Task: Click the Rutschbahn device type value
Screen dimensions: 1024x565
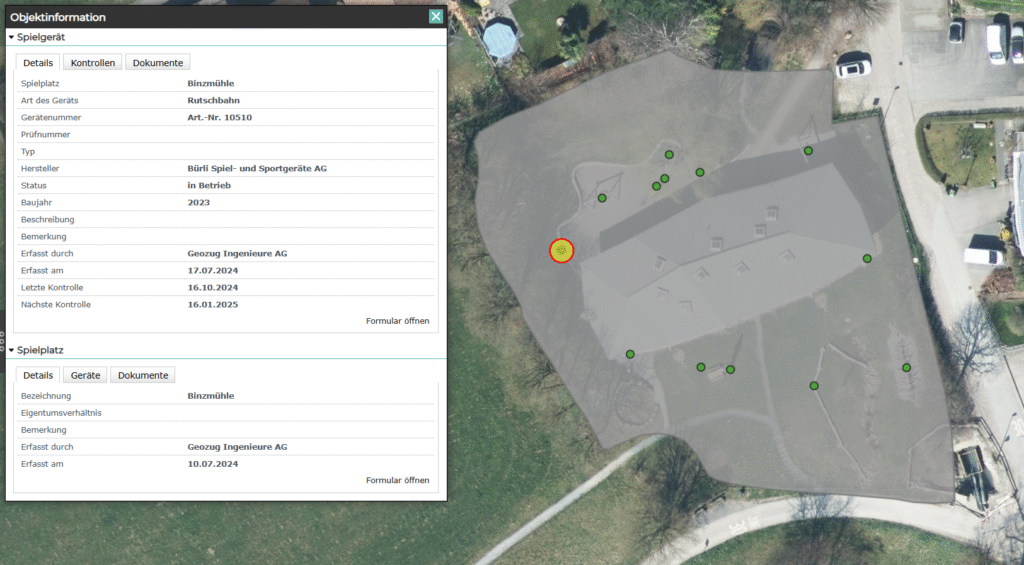Action: pyautogui.click(x=213, y=100)
